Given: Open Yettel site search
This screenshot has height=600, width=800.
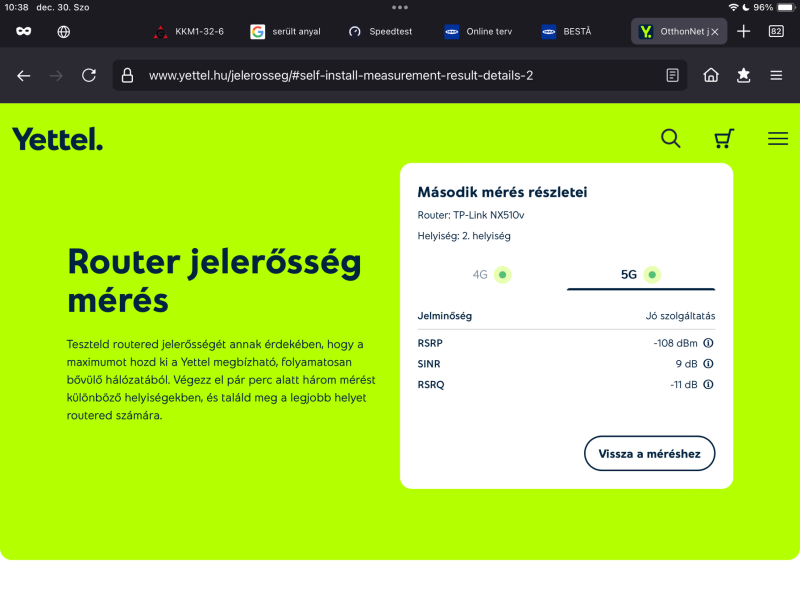Looking at the screenshot, I should (x=670, y=138).
